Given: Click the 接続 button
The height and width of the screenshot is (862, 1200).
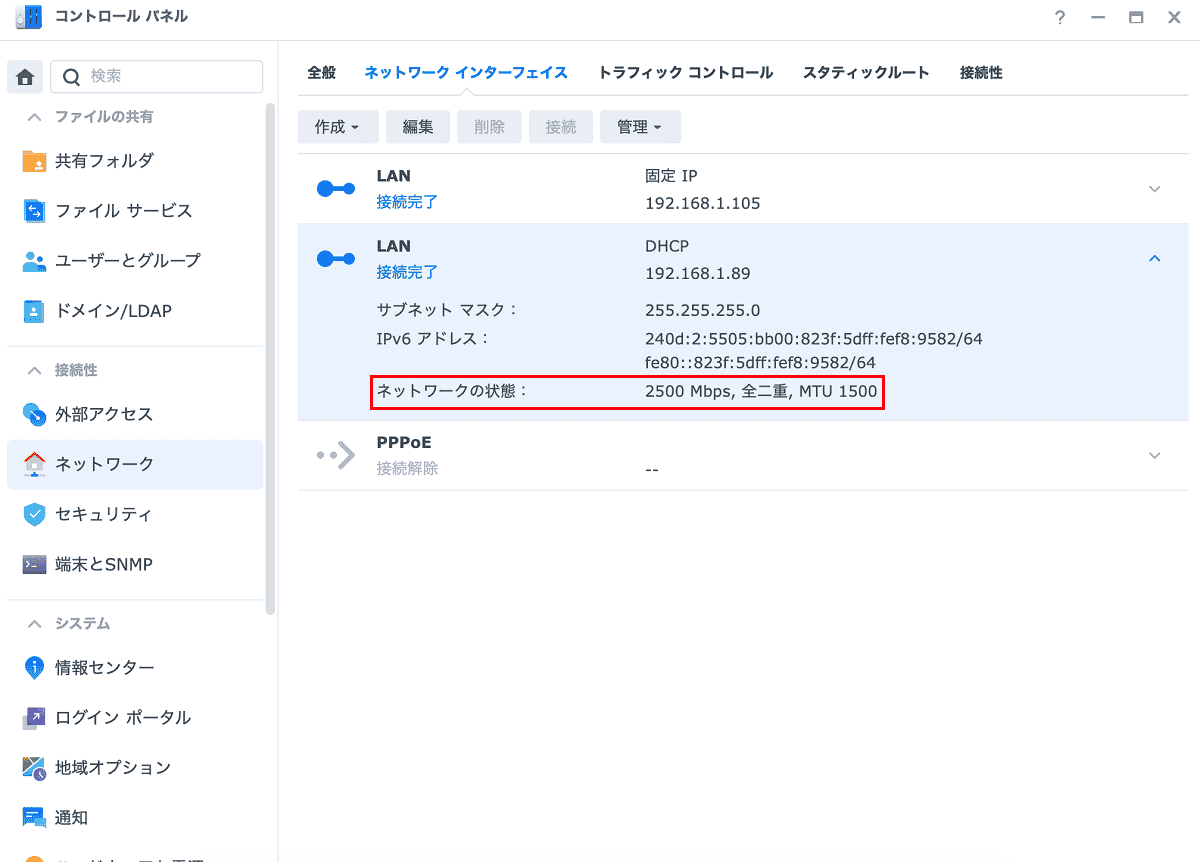Looking at the screenshot, I should (561, 127).
